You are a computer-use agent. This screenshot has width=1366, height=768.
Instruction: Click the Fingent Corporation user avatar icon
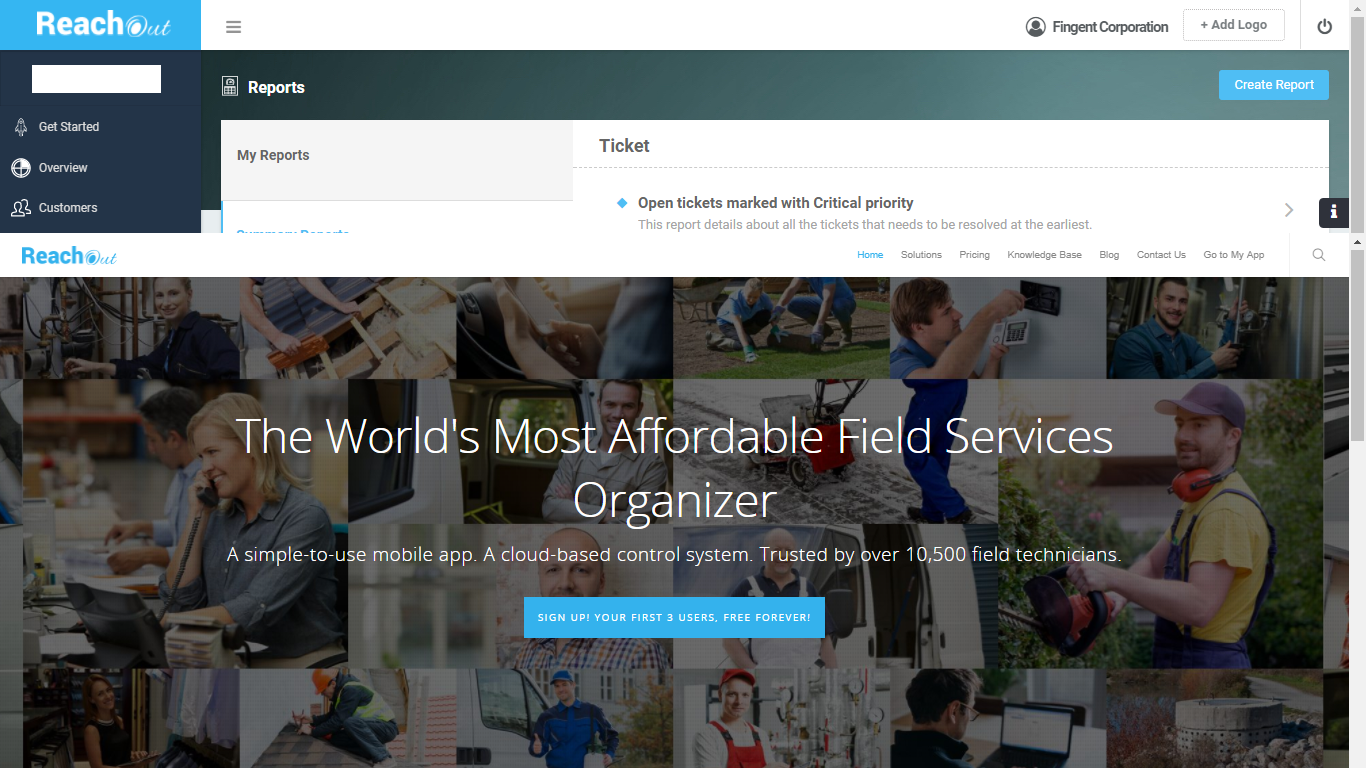pyautogui.click(x=1036, y=27)
